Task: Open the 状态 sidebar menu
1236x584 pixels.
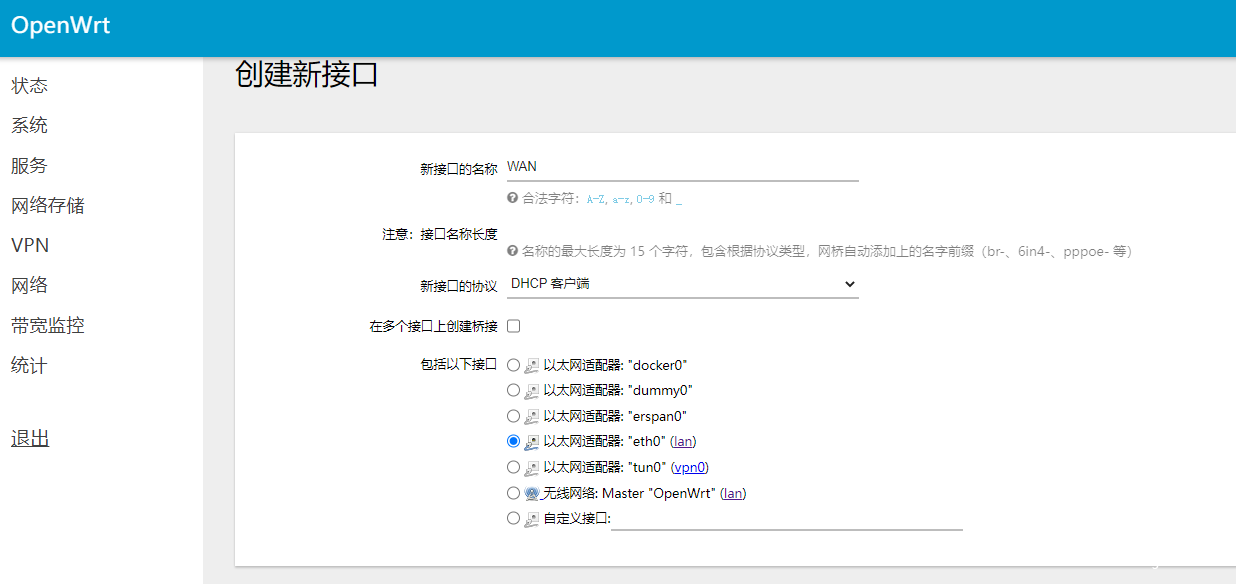Action: click(x=30, y=86)
